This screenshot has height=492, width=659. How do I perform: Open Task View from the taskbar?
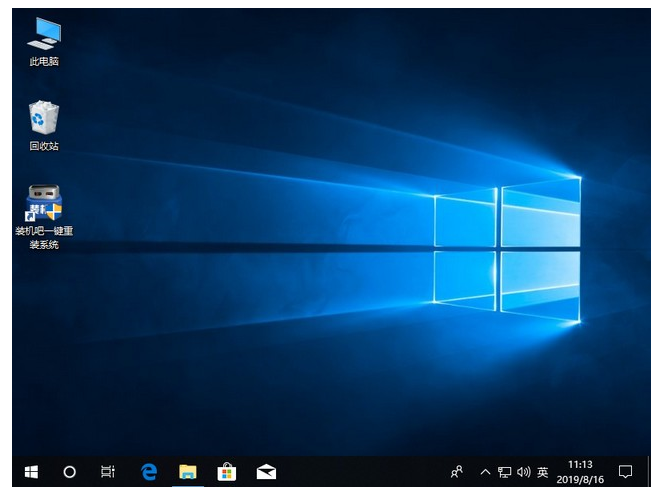(108, 471)
